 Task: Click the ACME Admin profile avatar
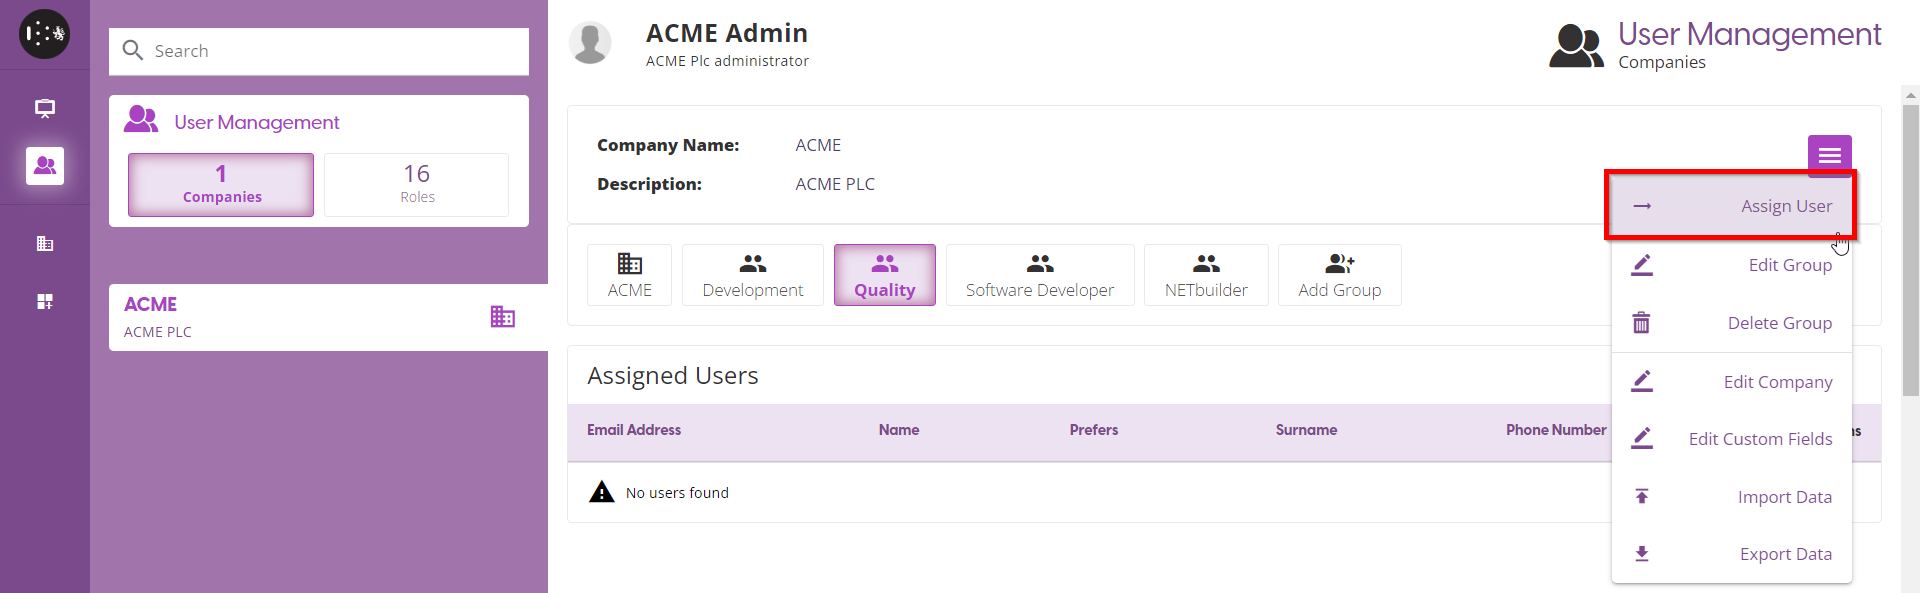pyautogui.click(x=590, y=43)
